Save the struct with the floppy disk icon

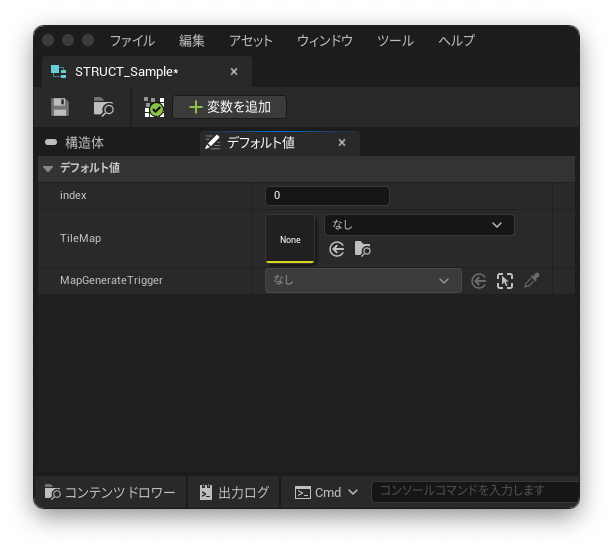tap(60, 107)
